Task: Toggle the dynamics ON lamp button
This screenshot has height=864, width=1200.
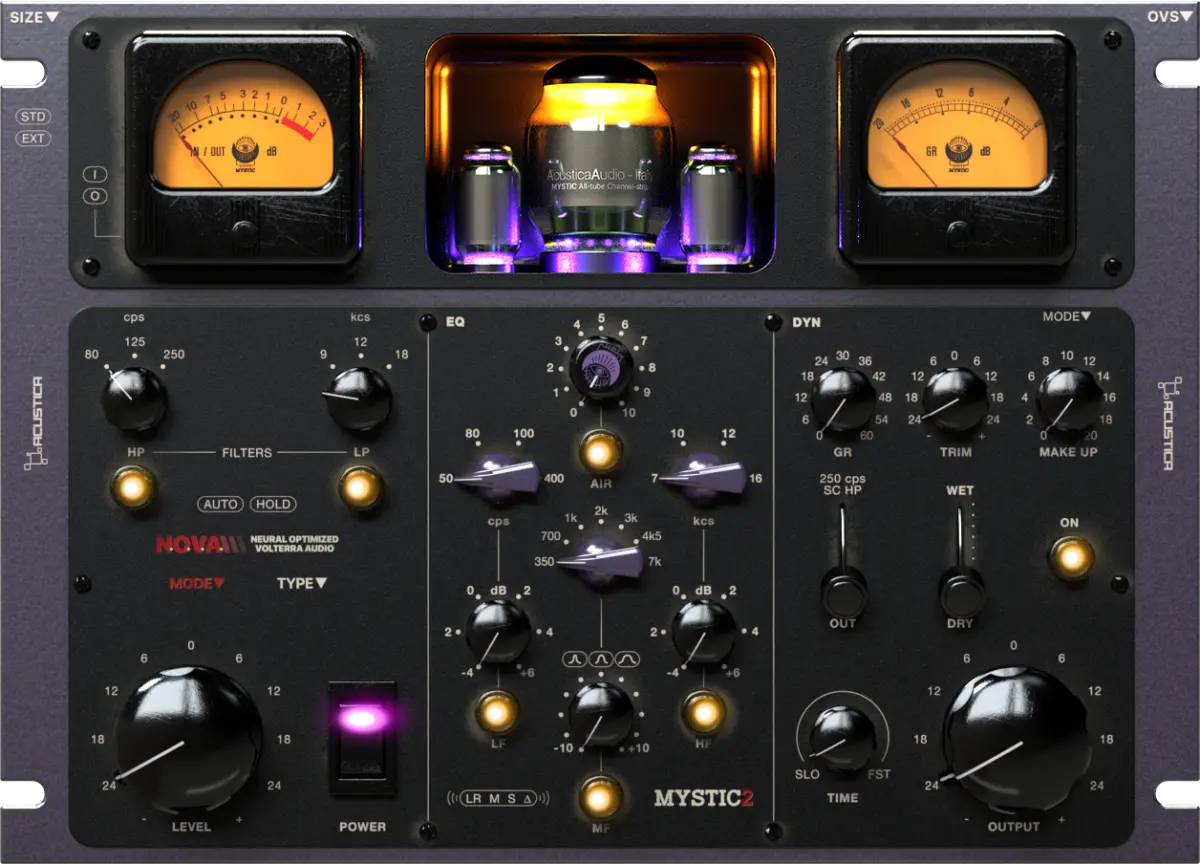Action: tap(1070, 556)
